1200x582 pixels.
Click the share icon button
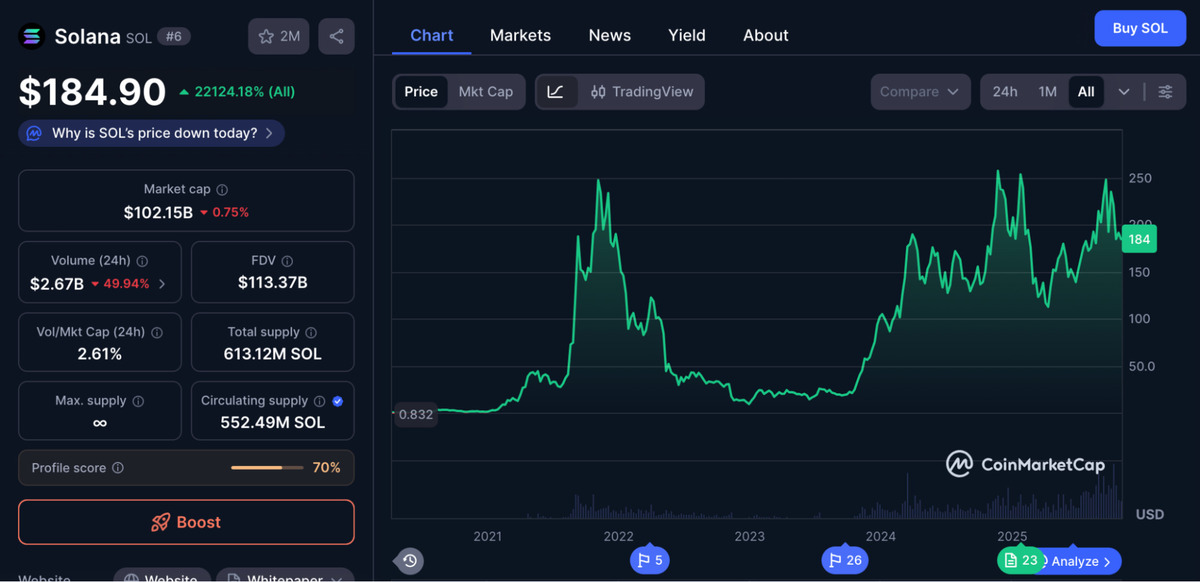[x=336, y=36]
